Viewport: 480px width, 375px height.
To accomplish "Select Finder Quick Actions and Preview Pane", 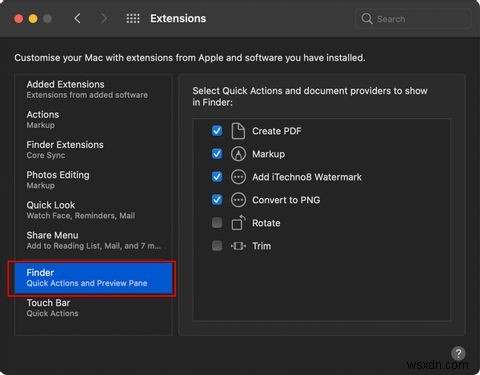I will (93, 278).
